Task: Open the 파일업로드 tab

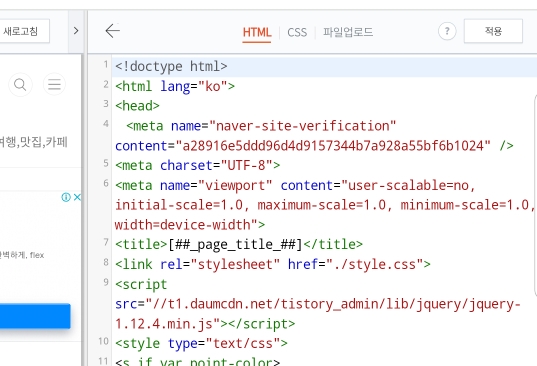Action: pyautogui.click(x=348, y=32)
